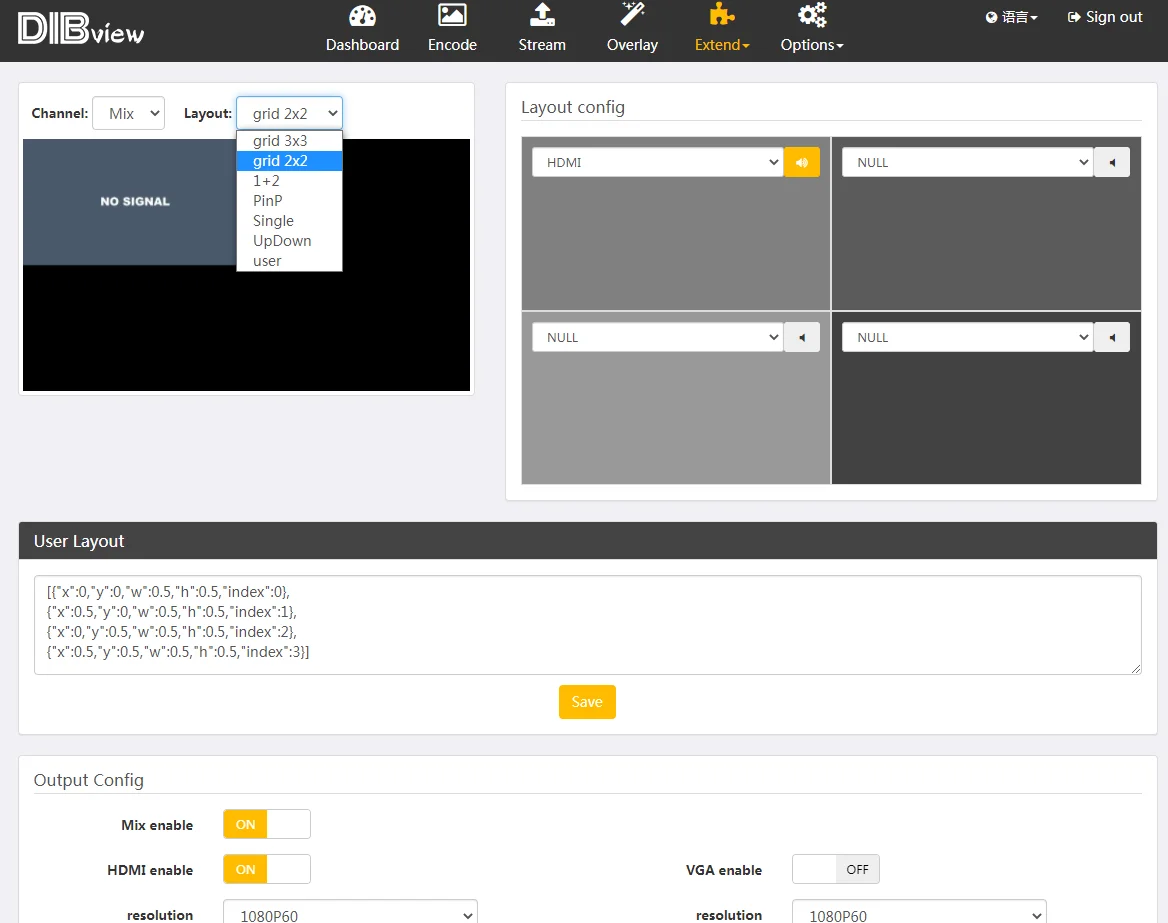Click the Sign out icon
The height and width of the screenshot is (923, 1168).
coord(1073,17)
